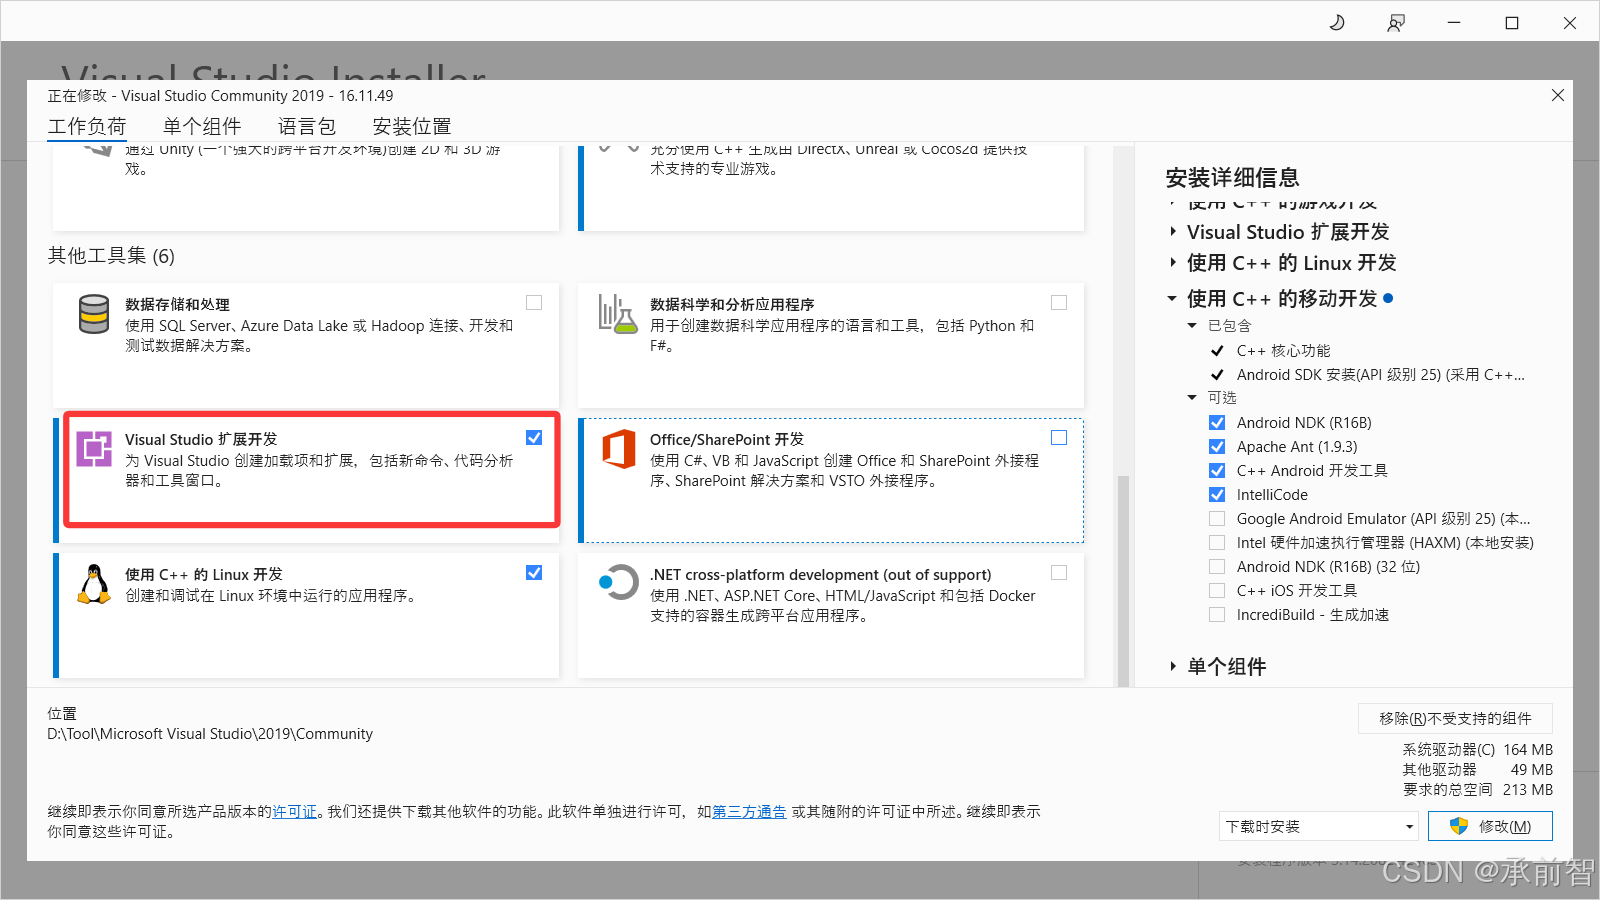Expand the 单个组件 section in details
The image size is (1600, 900).
point(1173,666)
